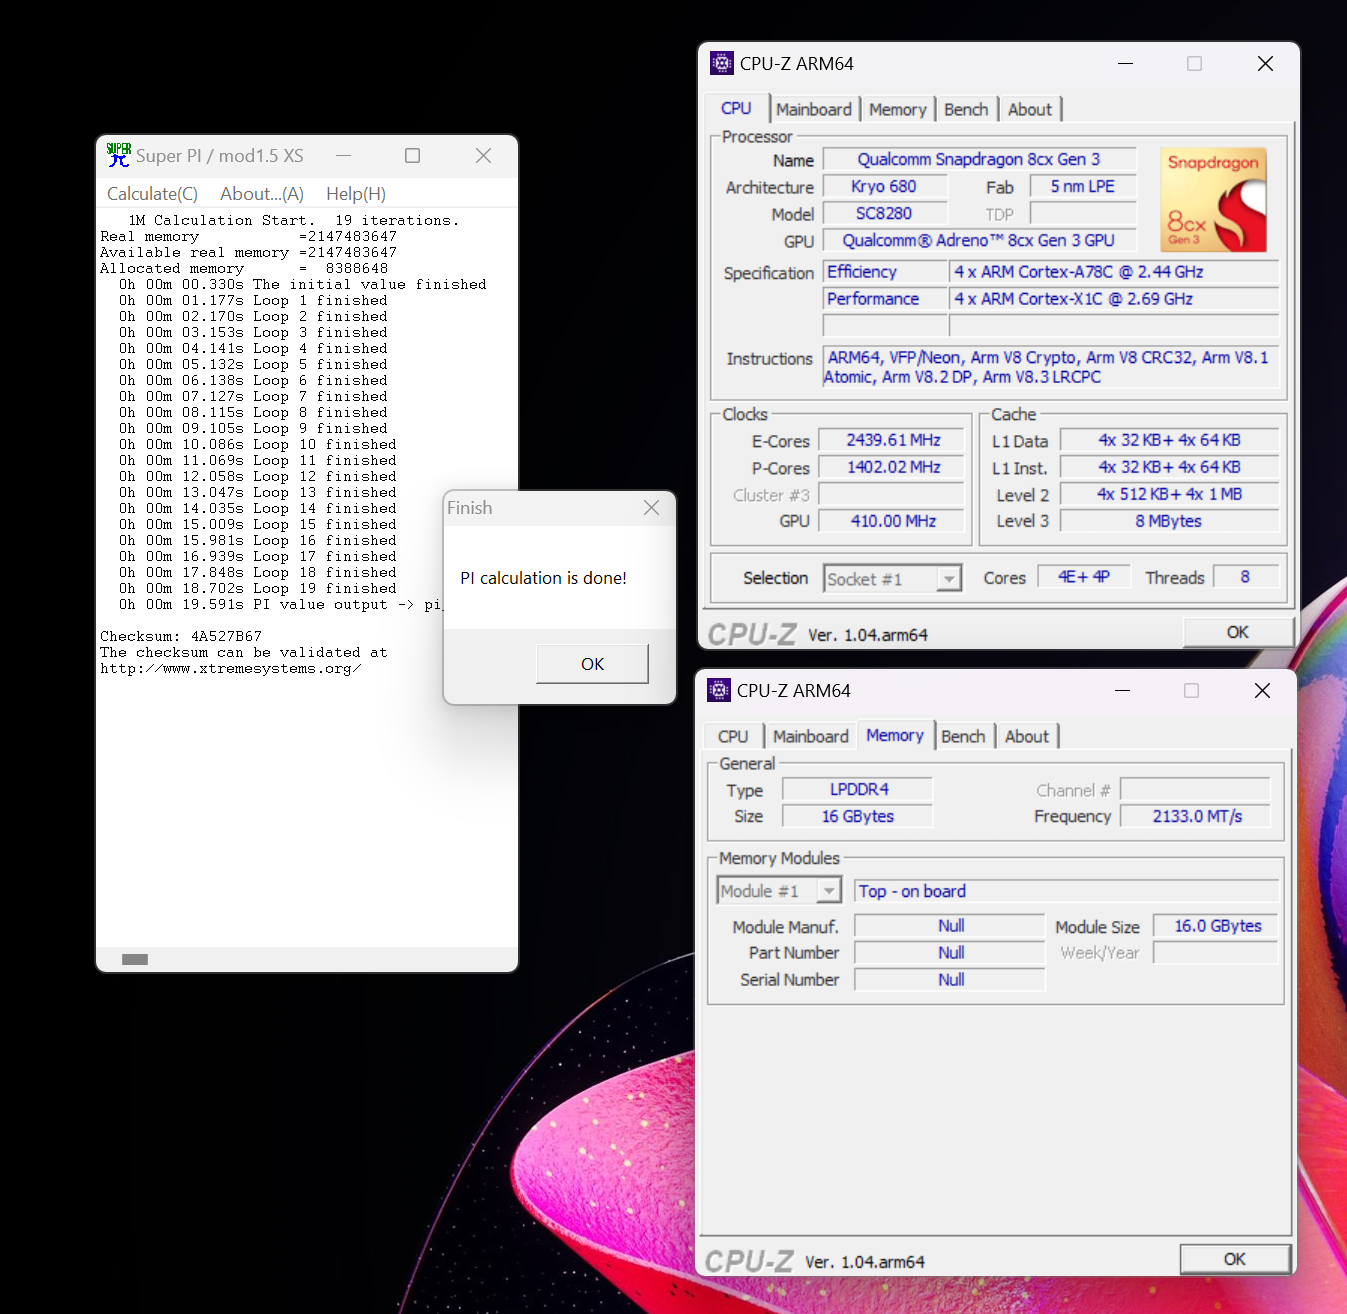The width and height of the screenshot is (1347, 1314).
Task: Click the CPU-Z icon in the lower CPU-Z window title bar
Action: click(719, 690)
